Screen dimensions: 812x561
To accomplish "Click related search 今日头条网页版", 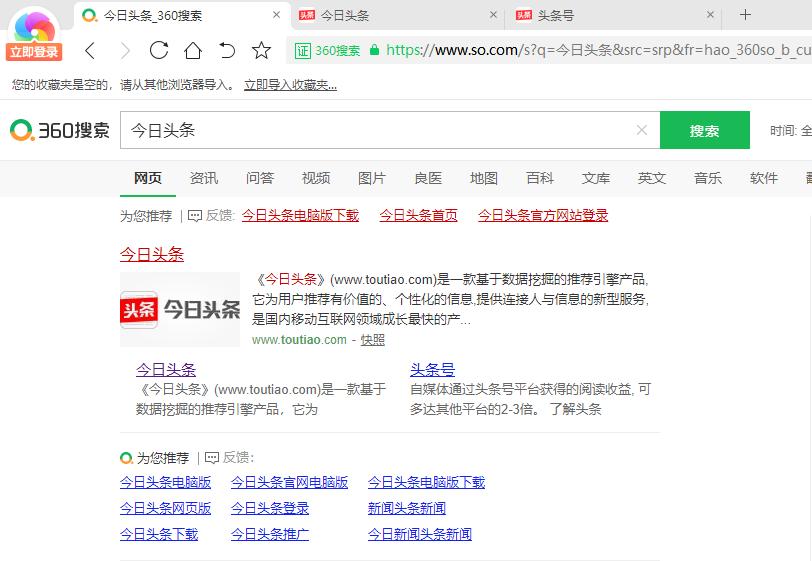I will (165, 508).
